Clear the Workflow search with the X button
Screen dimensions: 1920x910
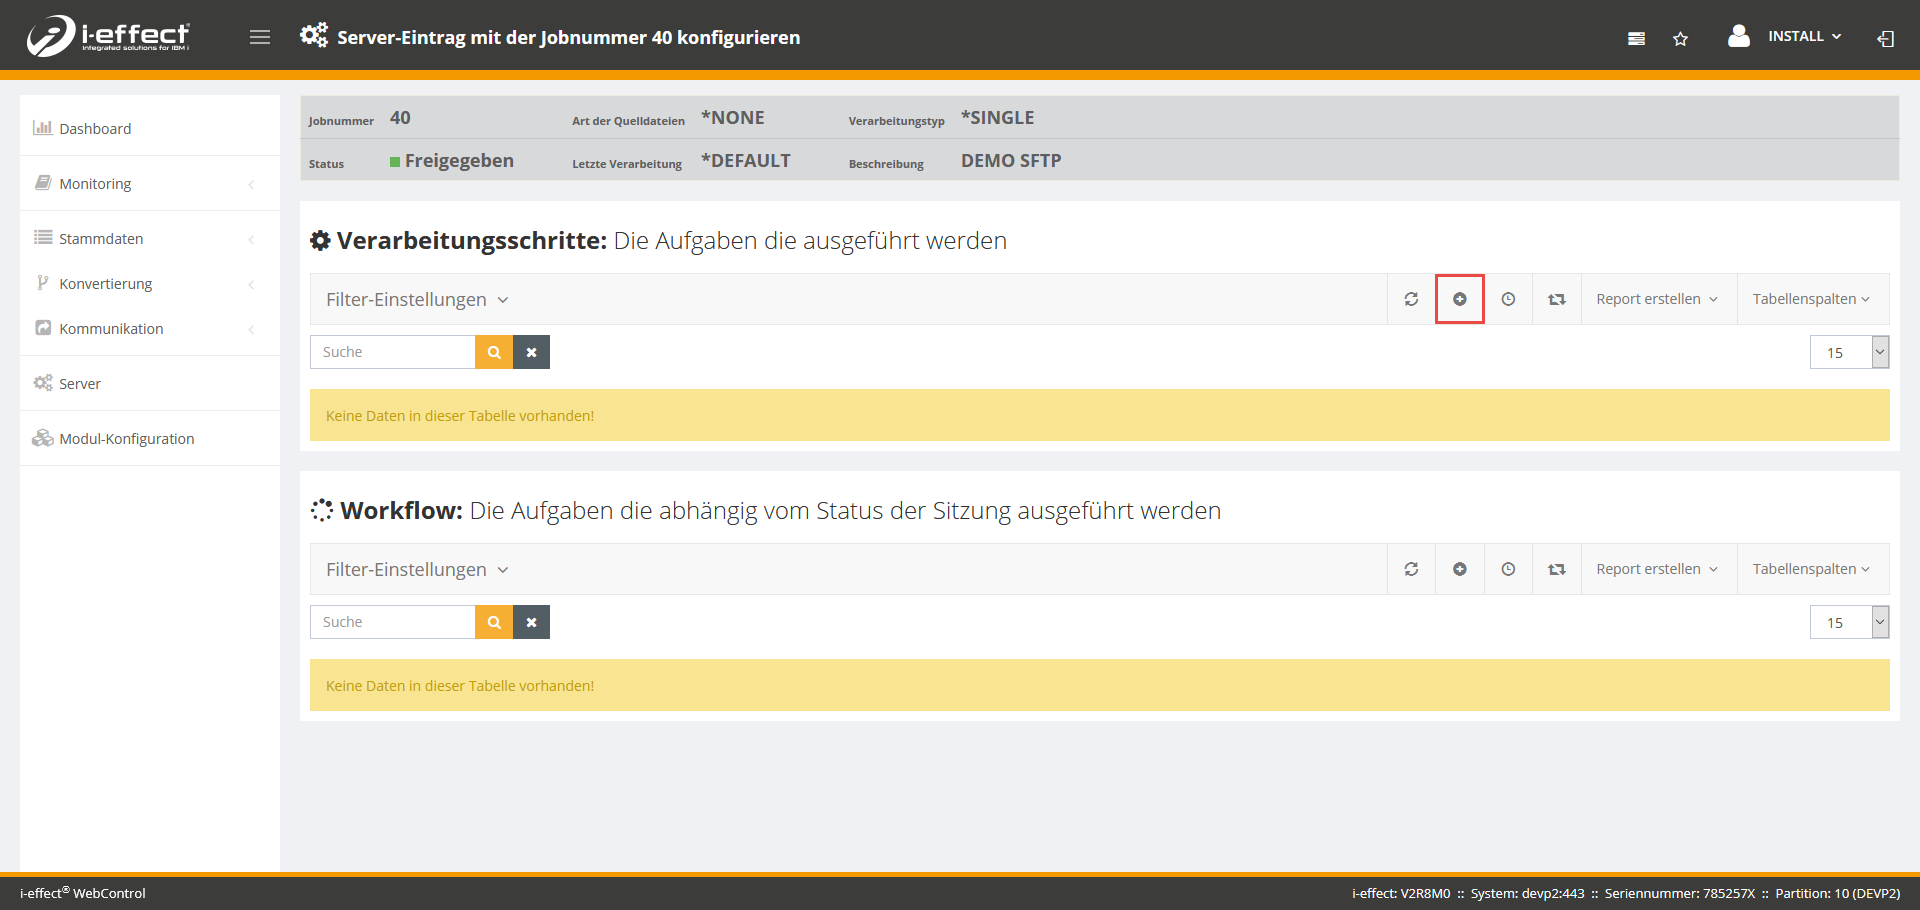[x=531, y=622]
